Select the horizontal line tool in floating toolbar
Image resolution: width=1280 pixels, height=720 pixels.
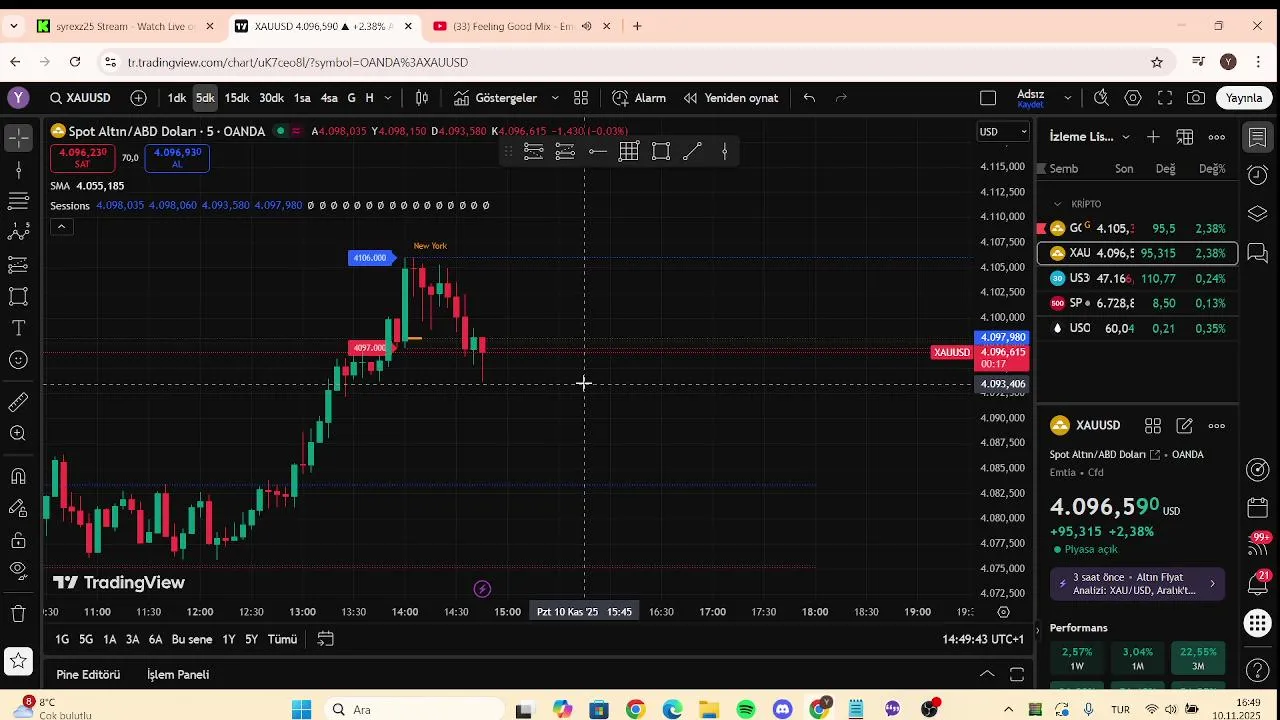597,152
